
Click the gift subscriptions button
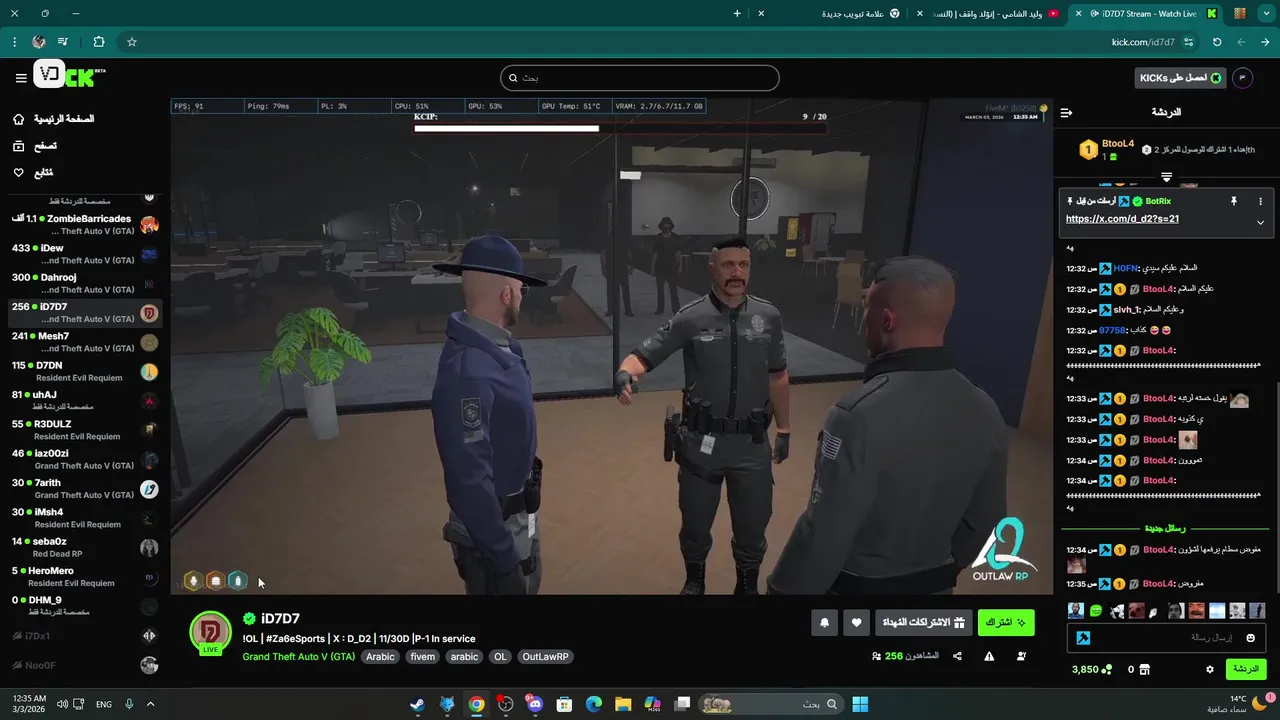[x=922, y=623]
